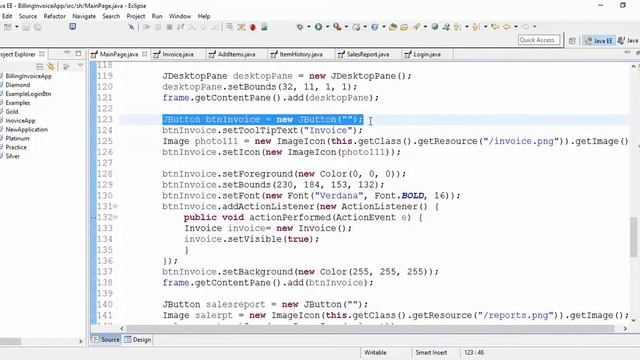
Task: Click the Last Edit Location arrow icon
Action: (x=495, y=27)
